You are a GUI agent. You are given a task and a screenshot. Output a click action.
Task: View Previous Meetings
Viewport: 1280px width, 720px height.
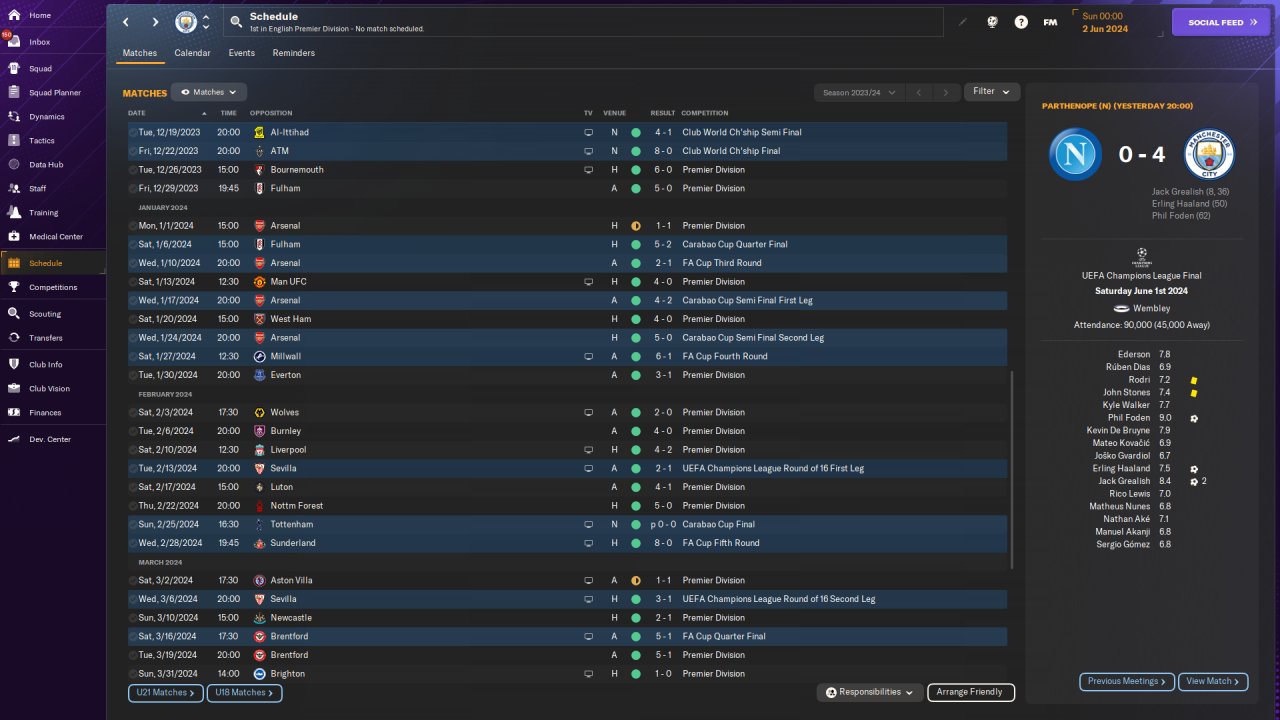1127,681
